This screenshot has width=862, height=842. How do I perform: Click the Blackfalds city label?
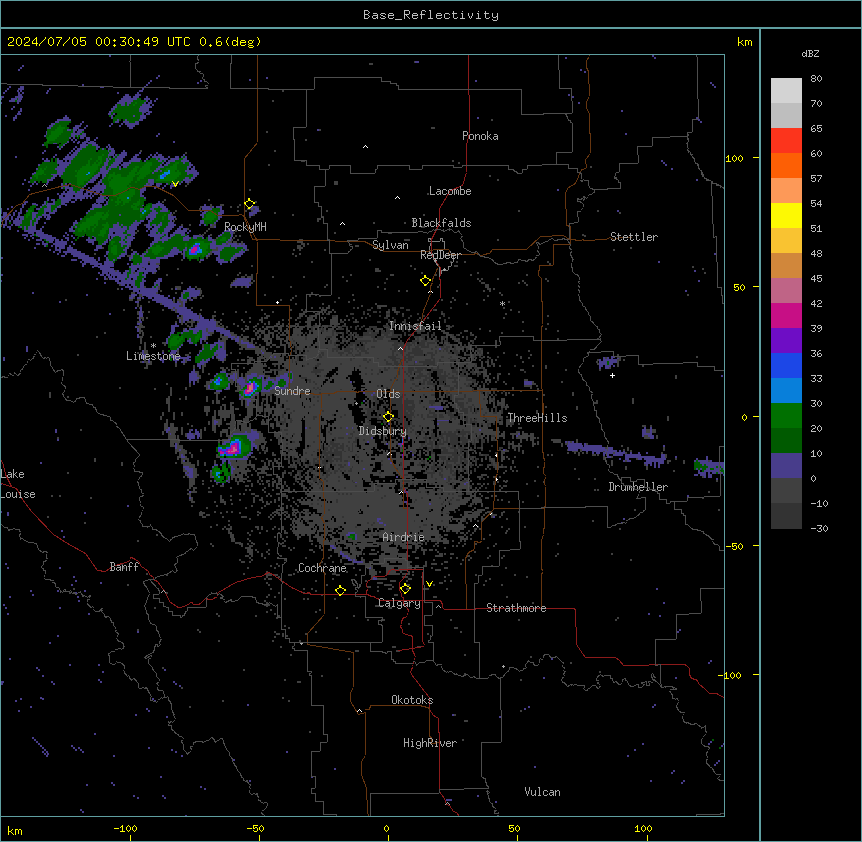441,223
